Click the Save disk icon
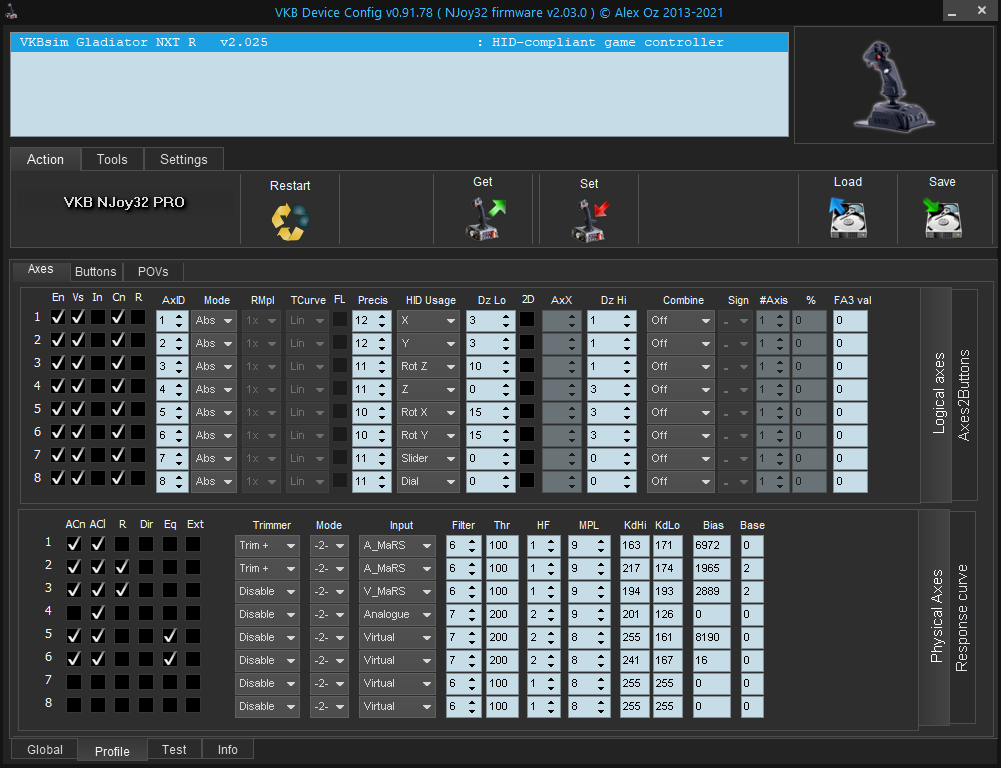 [x=942, y=218]
